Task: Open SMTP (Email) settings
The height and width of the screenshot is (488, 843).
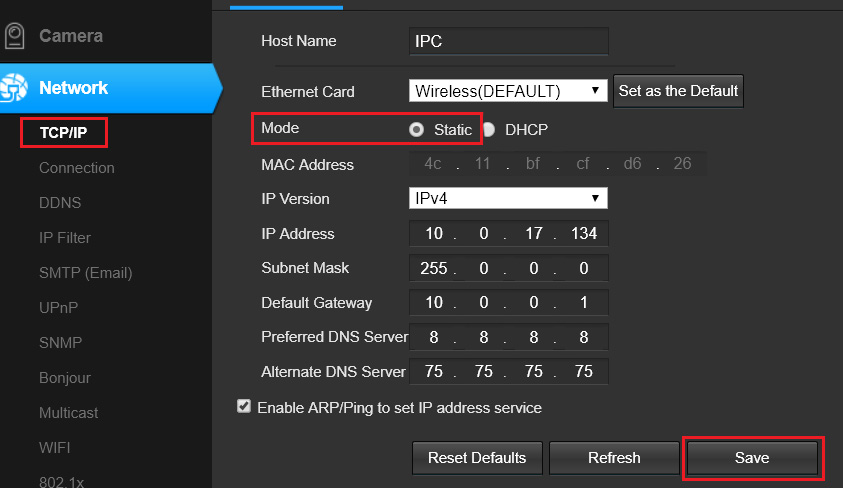Action: pyautogui.click(x=86, y=273)
